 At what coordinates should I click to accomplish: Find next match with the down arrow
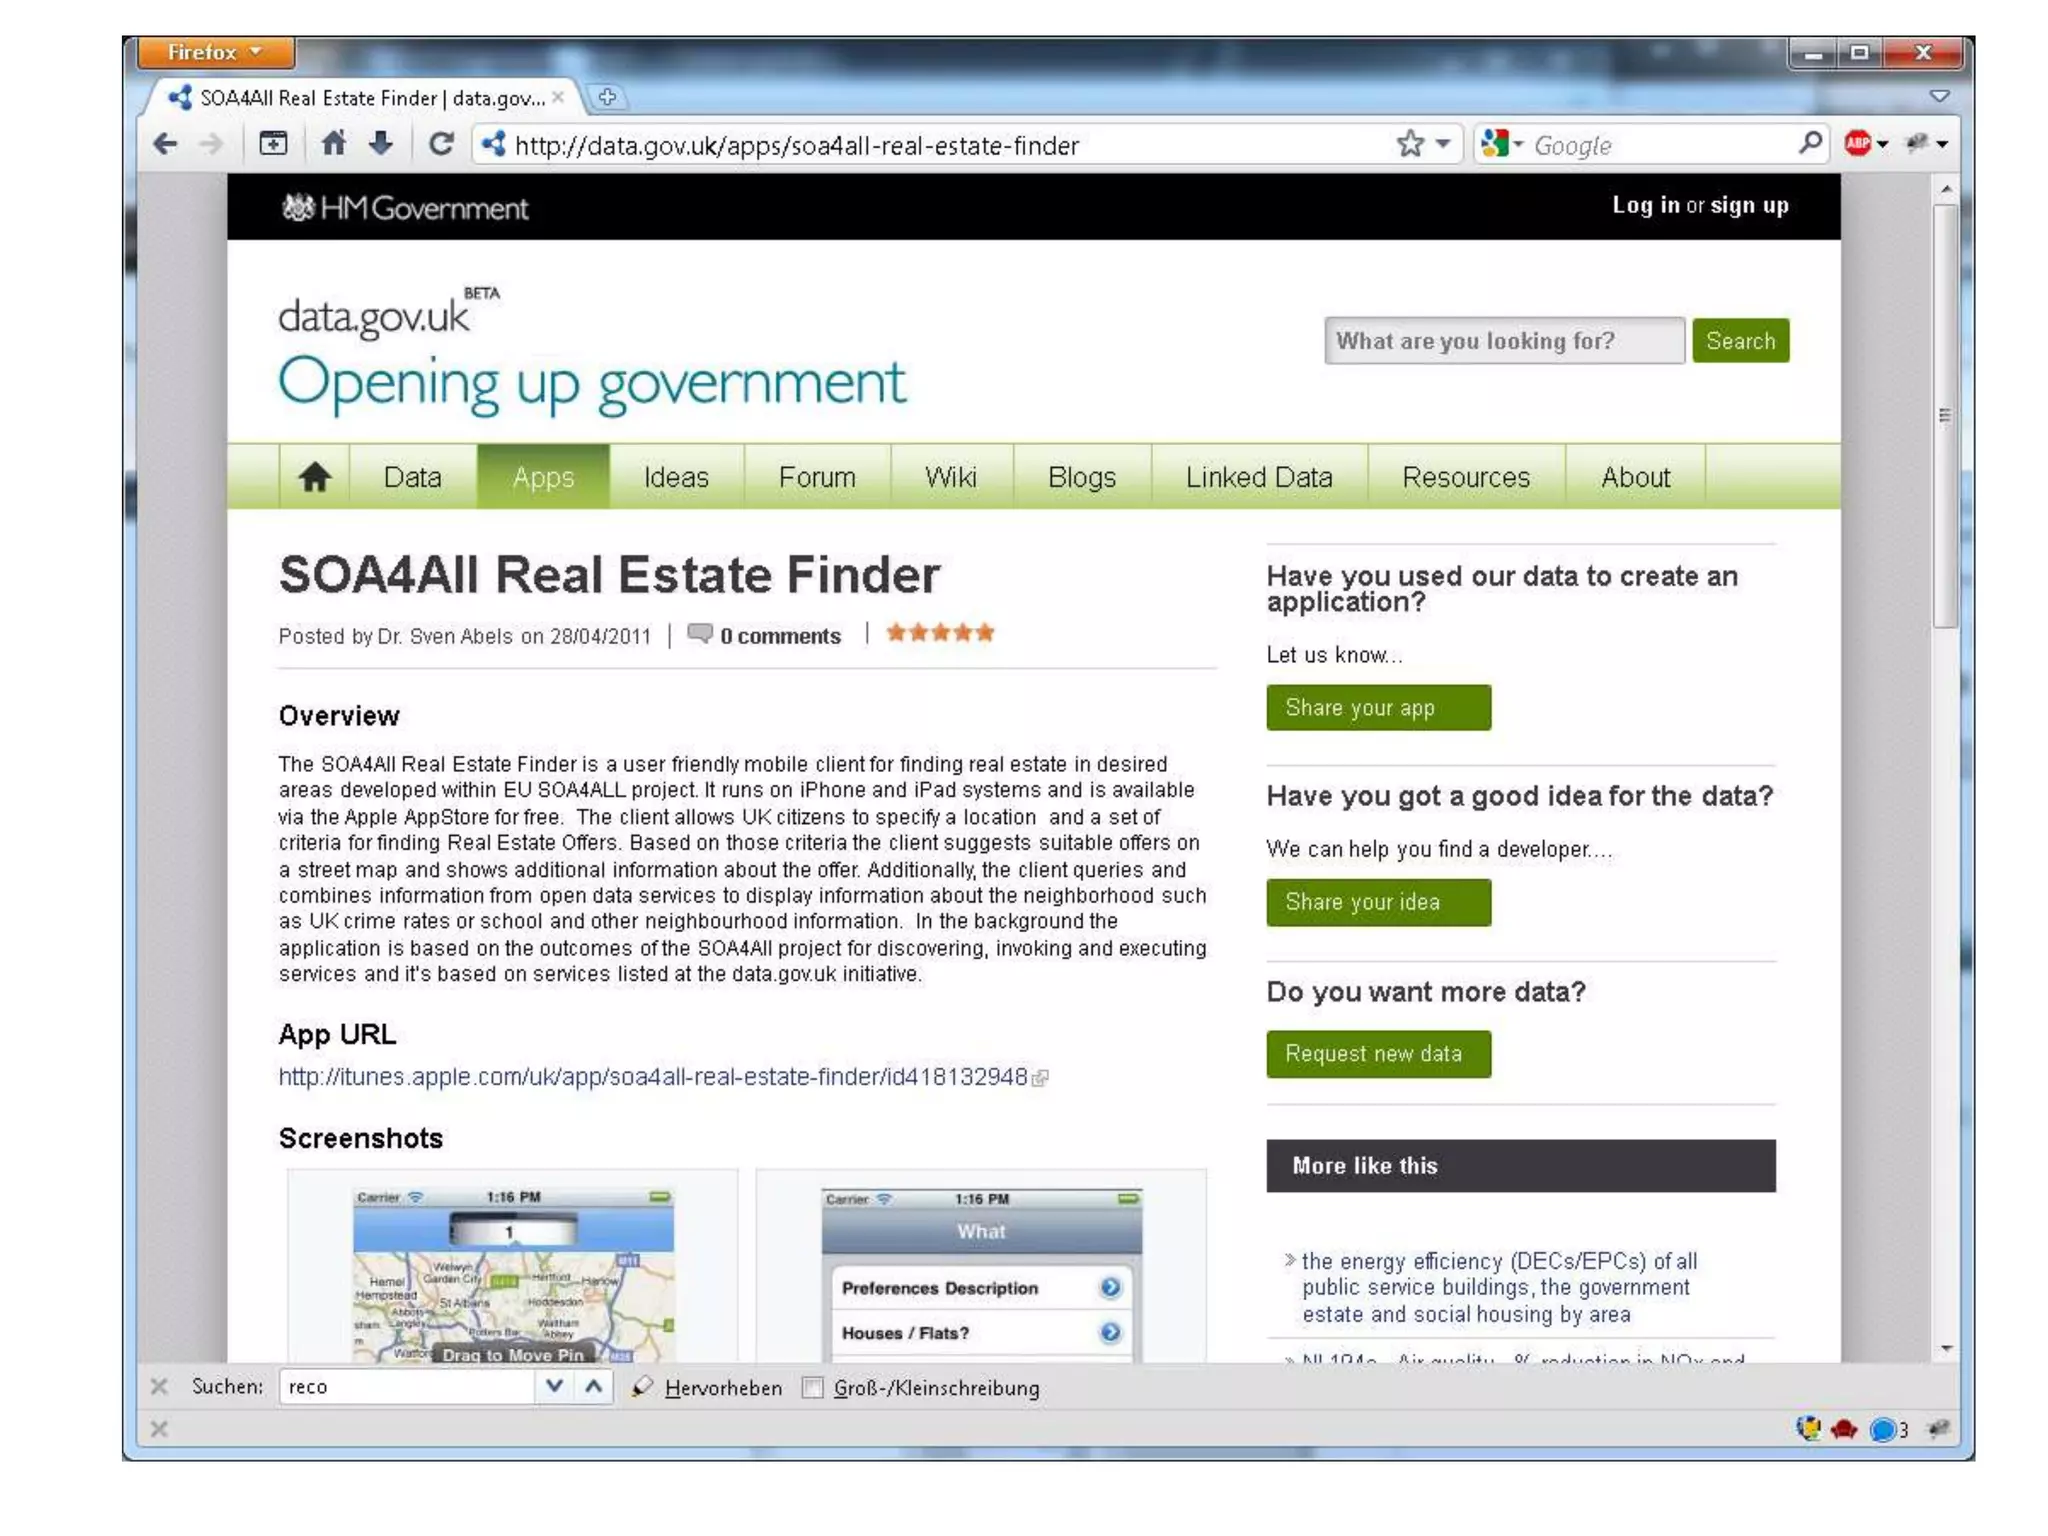point(555,1386)
